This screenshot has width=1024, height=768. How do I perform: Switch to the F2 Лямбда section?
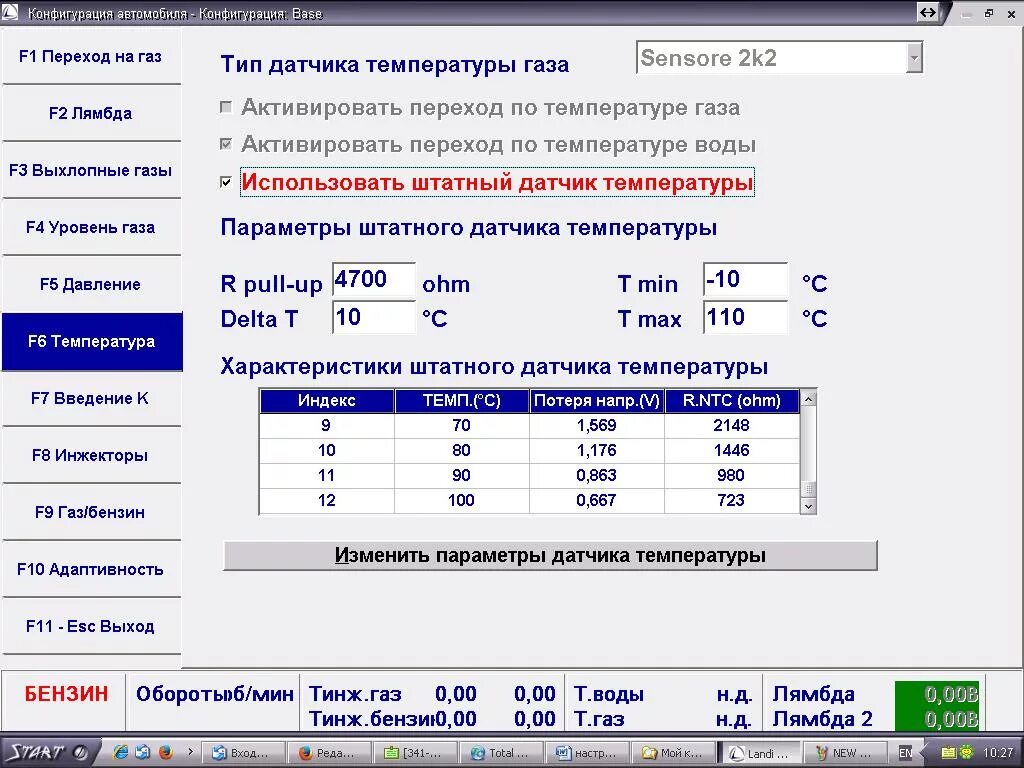91,113
